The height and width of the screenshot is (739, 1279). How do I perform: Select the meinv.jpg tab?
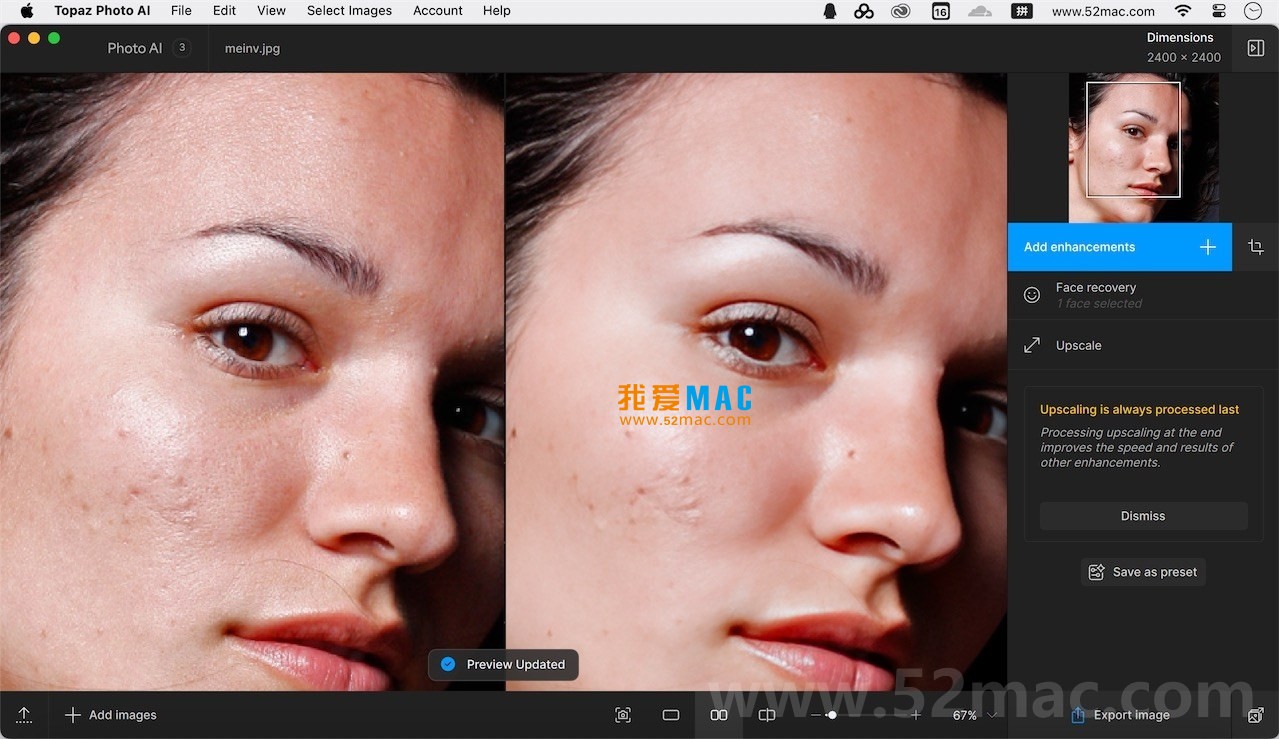[252, 48]
